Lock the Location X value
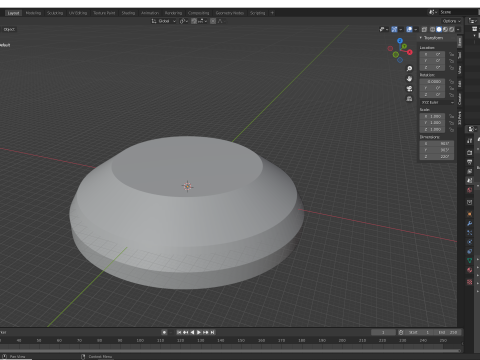Image resolution: width=480 pixels, height=360 pixels. [x=451, y=54]
